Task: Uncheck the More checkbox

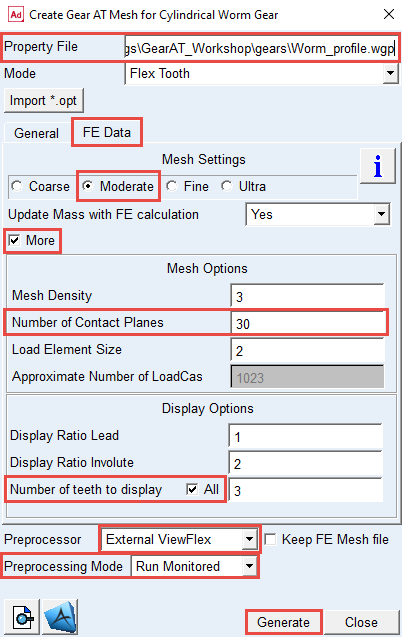Action: click(x=15, y=240)
